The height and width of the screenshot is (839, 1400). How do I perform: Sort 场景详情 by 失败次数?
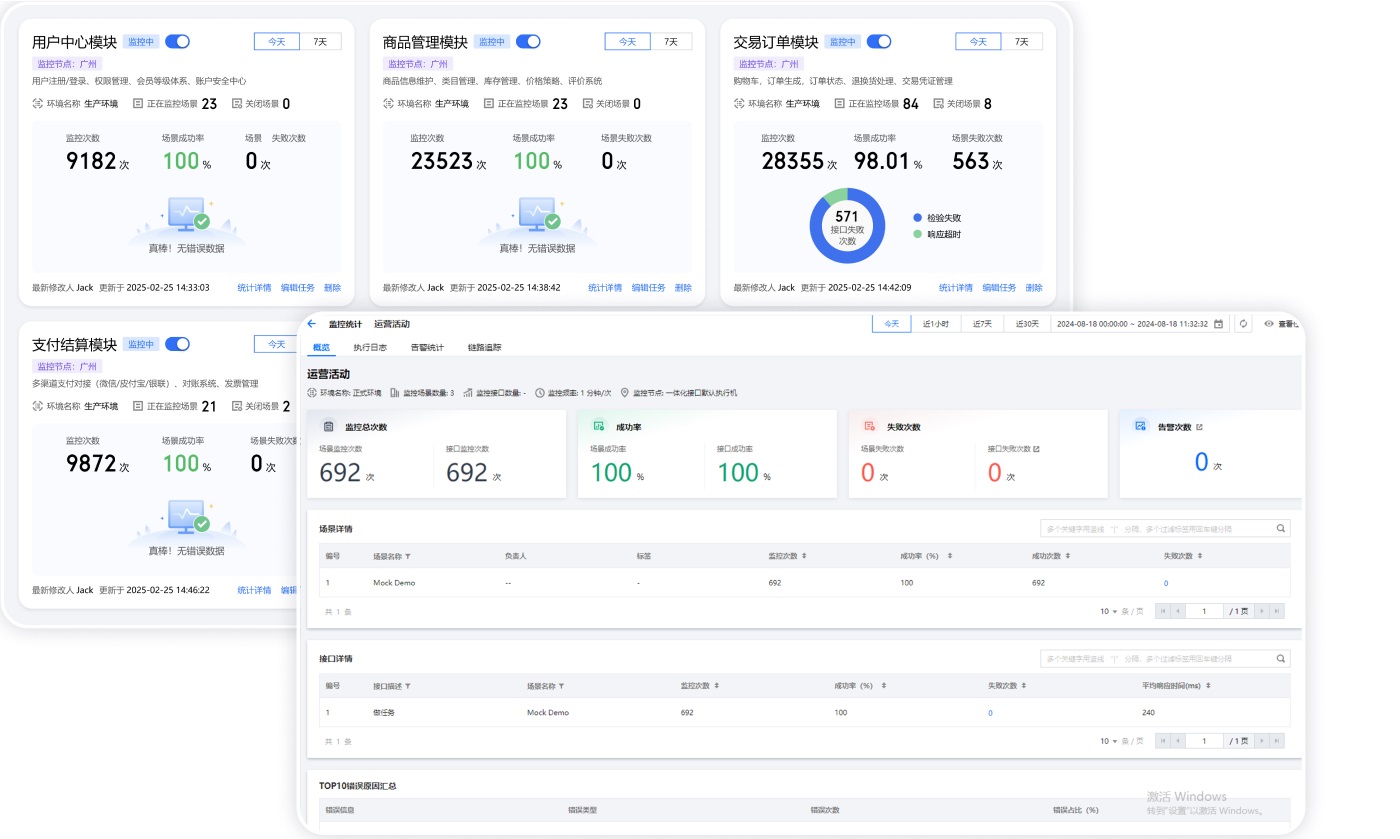[x=1200, y=556]
